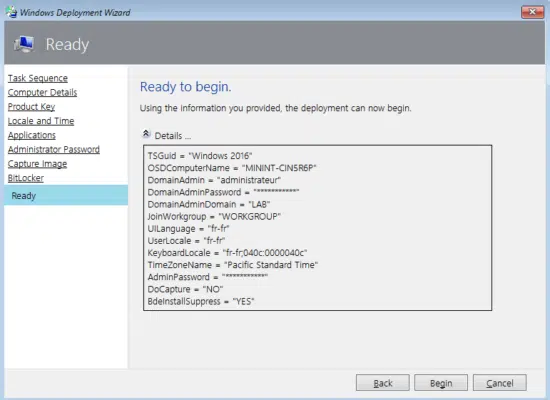Collapse the Details section chevron
550x400 pixels.
point(146,134)
